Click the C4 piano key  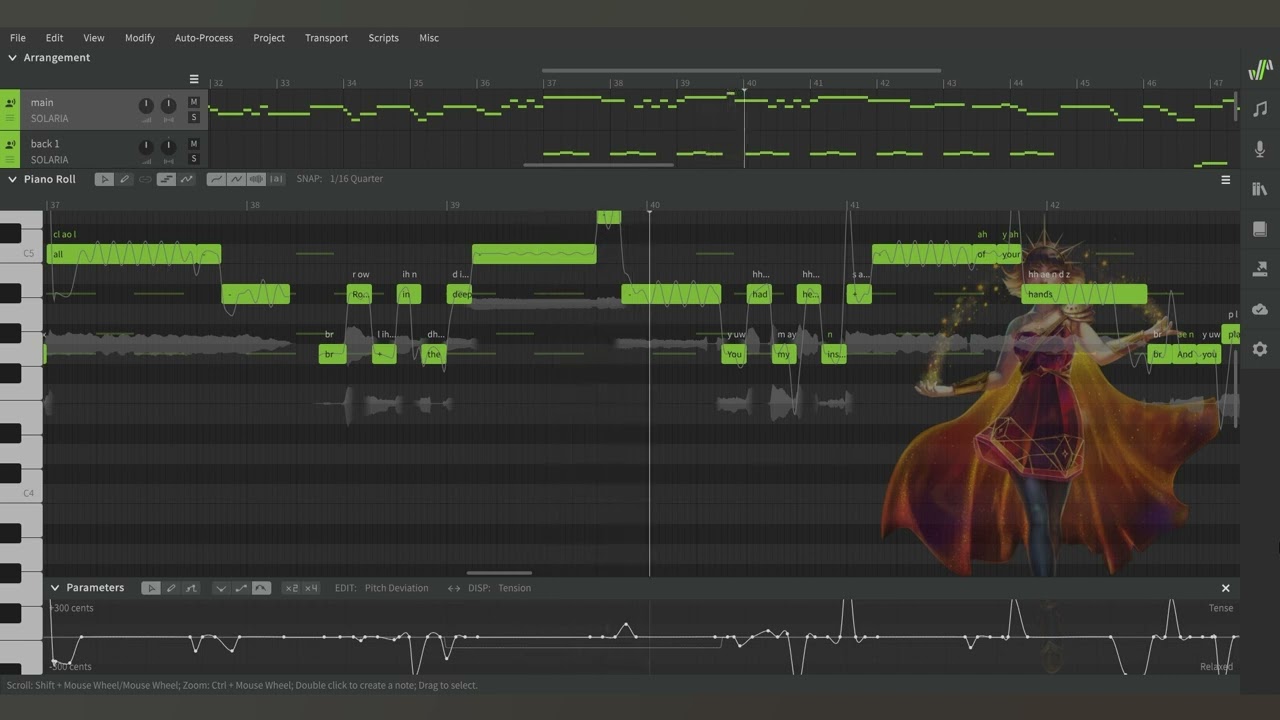[x=21, y=493]
